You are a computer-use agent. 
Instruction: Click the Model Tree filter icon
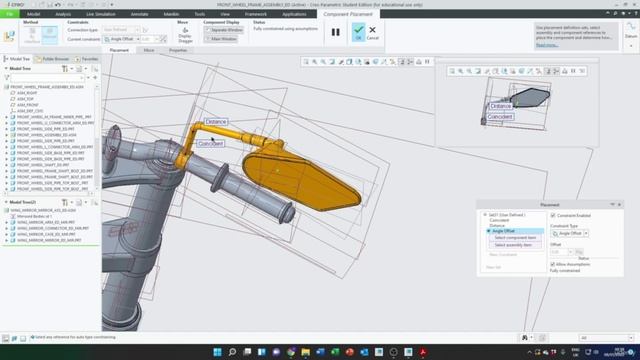coord(7,78)
